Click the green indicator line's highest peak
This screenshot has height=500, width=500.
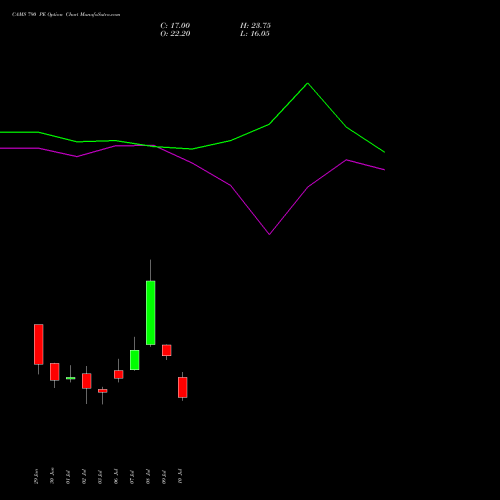(307, 83)
